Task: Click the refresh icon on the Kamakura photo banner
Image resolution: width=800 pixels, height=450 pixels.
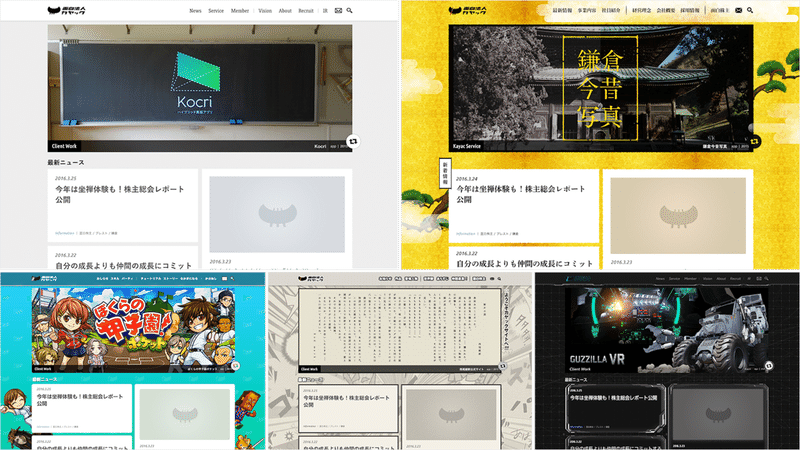Action: click(754, 141)
